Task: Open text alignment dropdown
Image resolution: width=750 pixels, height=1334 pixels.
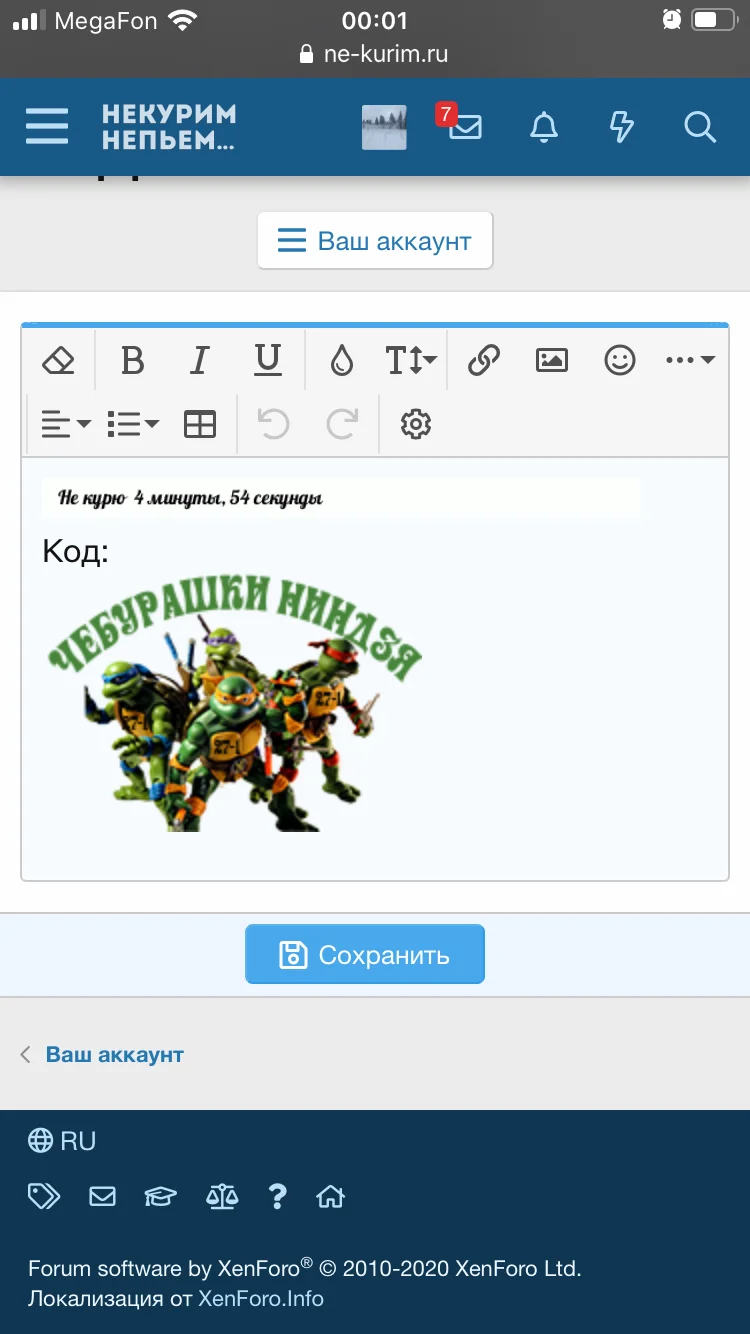Action: tap(66, 424)
